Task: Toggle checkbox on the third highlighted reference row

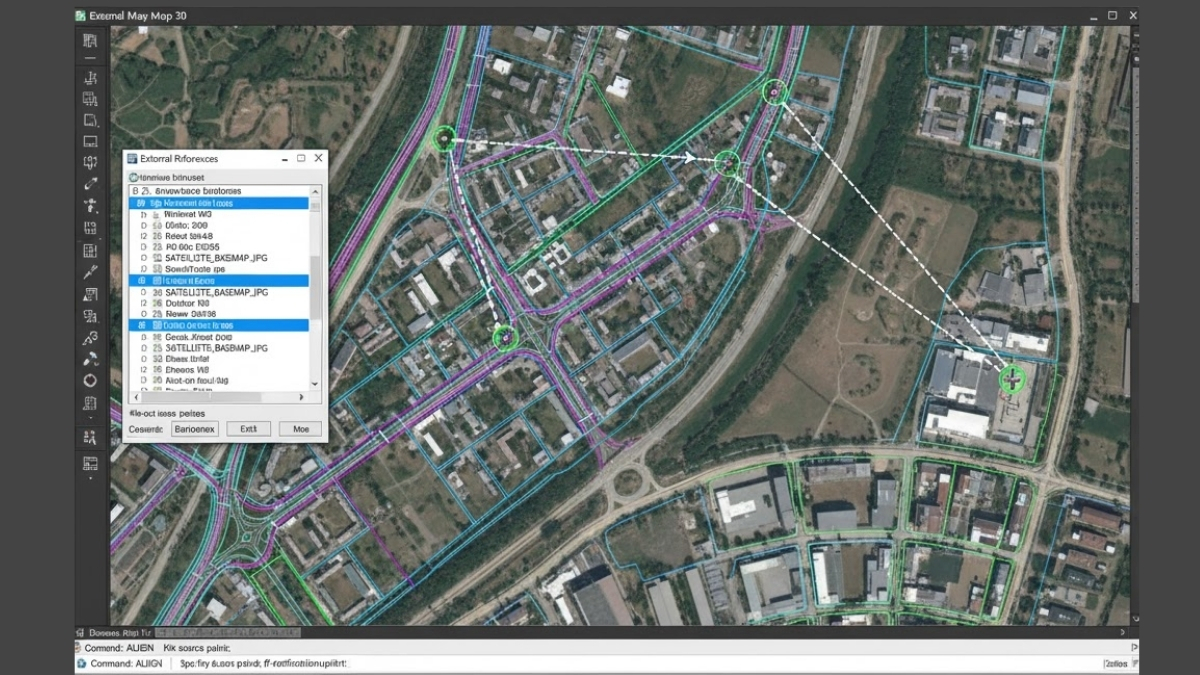Action: pos(141,325)
